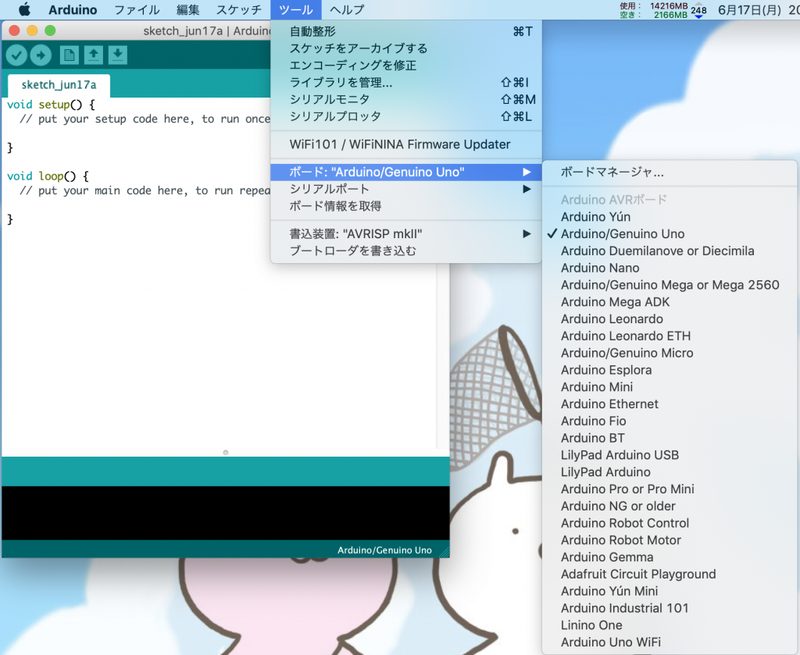
Task: Select Arduino/Genuino Mega or Mega 2560
Action: pos(669,285)
